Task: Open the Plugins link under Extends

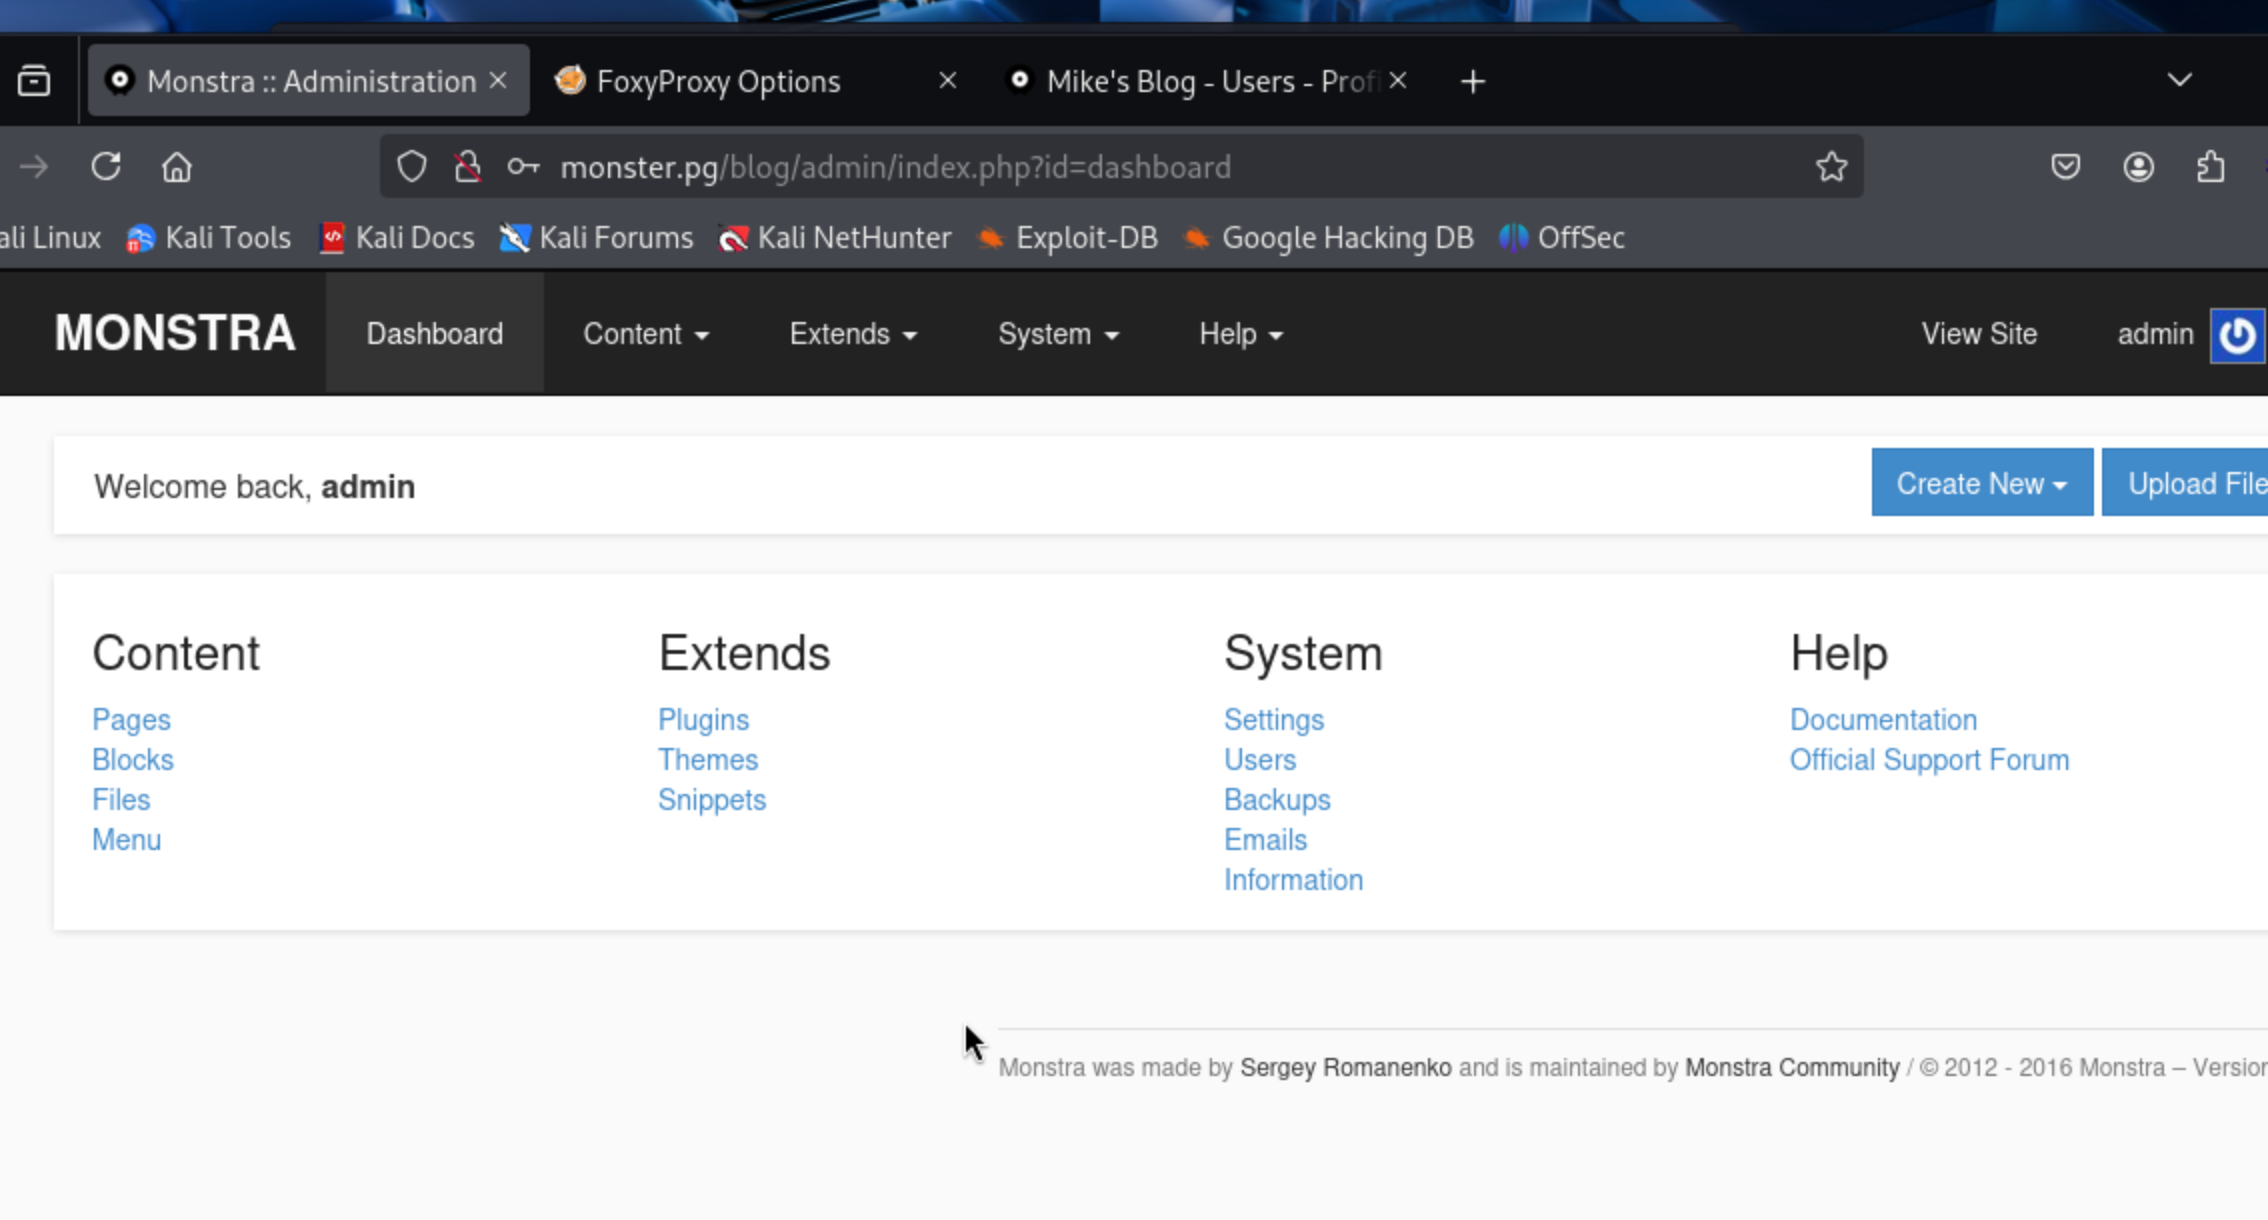Action: 703,719
